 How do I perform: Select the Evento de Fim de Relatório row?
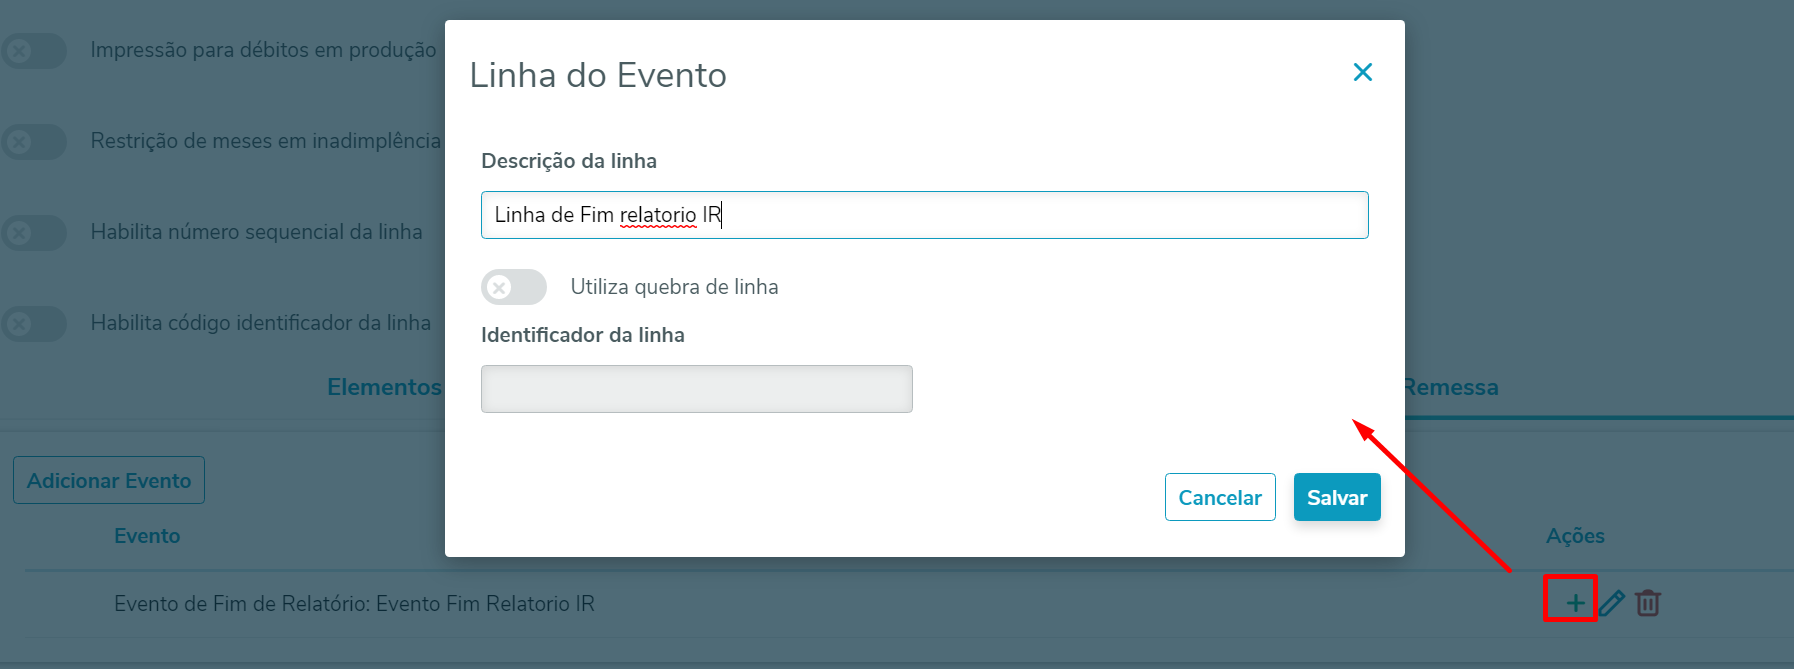pyautogui.click(x=354, y=604)
